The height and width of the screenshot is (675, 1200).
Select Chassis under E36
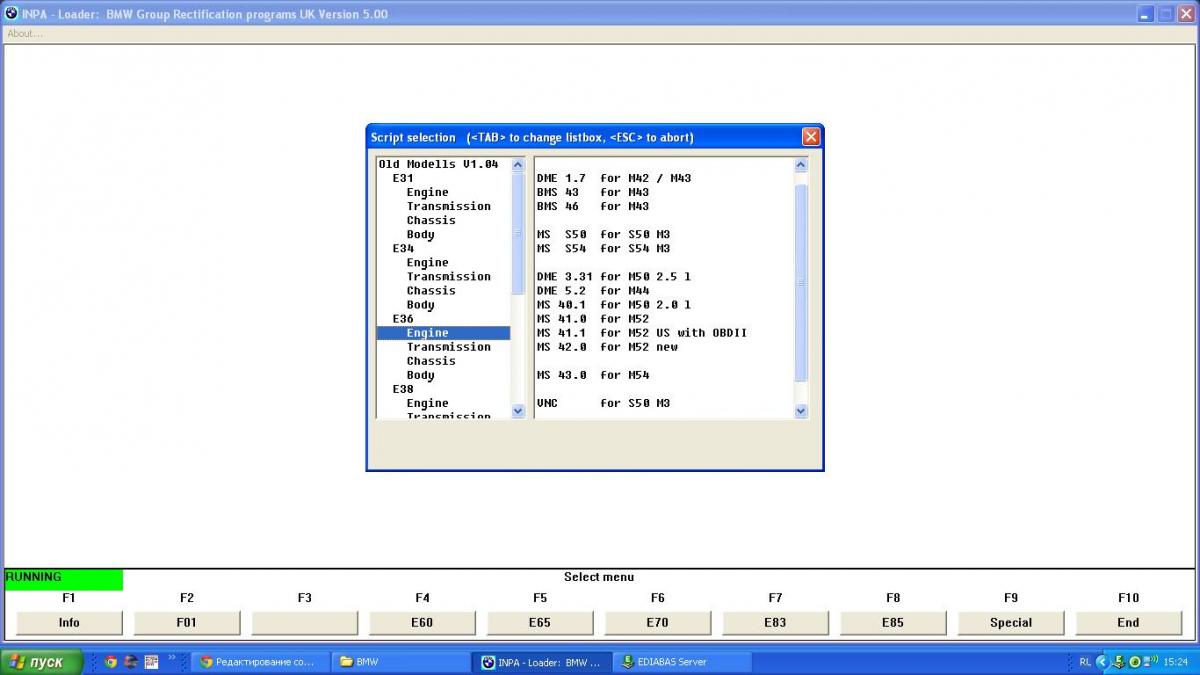click(431, 361)
